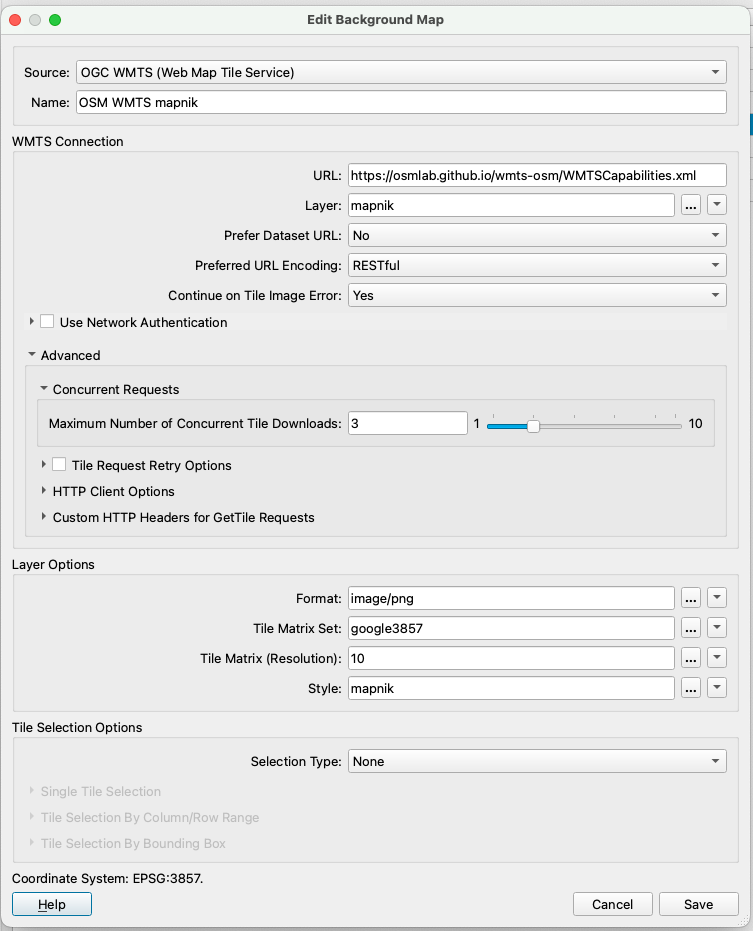Viewport: 753px width, 931px height.
Task: Click the WMTS Connection heading
Action: click(68, 141)
